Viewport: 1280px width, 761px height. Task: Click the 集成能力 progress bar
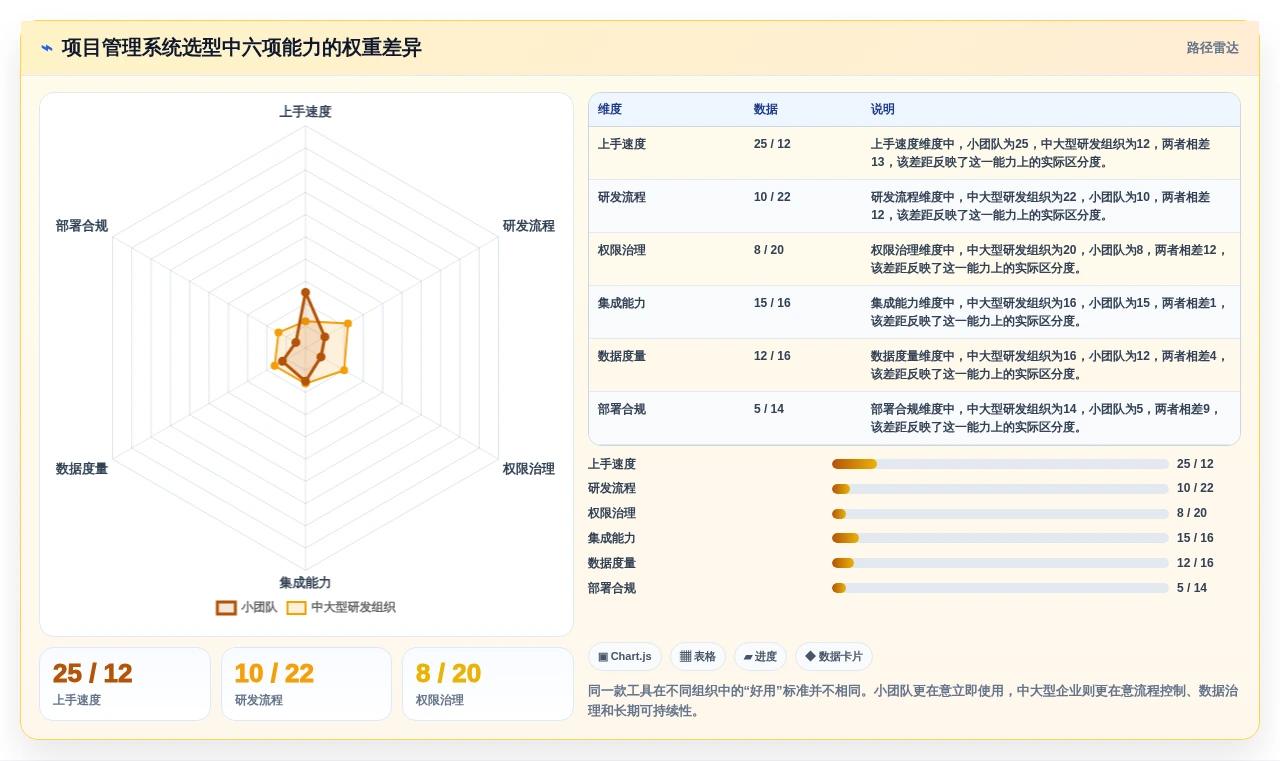[x=1000, y=538]
